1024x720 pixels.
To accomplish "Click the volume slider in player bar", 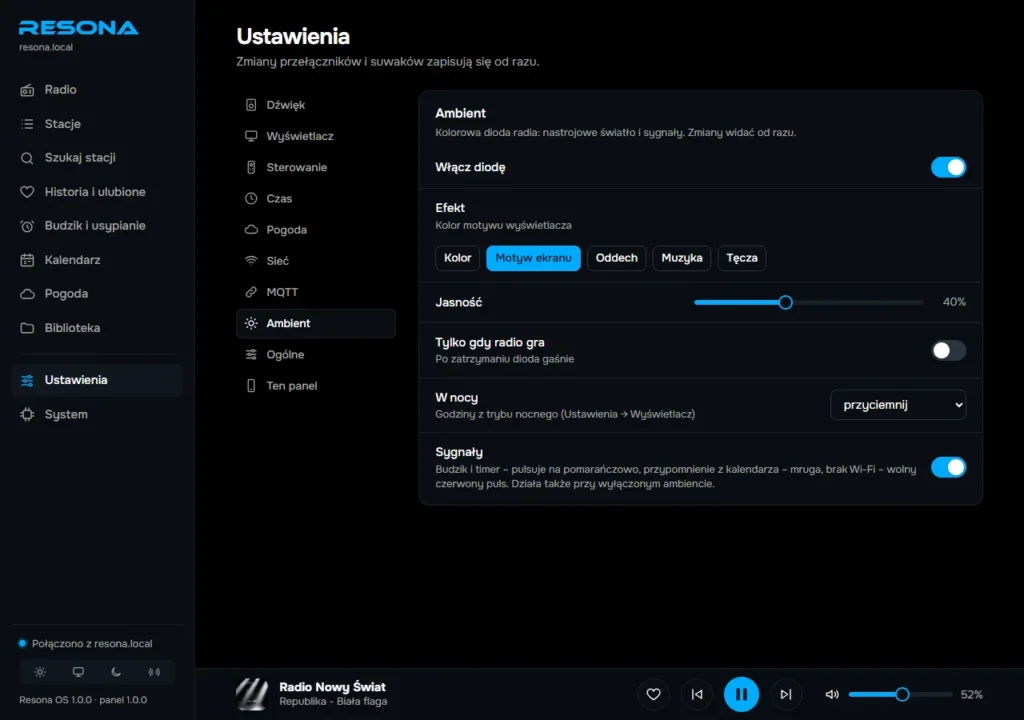I will 901,695.
